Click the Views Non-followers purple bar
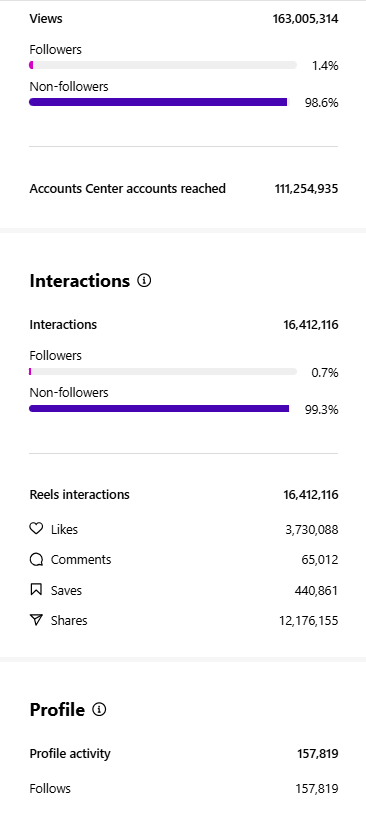Viewport: 366px width, 823px height. (159, 102)
